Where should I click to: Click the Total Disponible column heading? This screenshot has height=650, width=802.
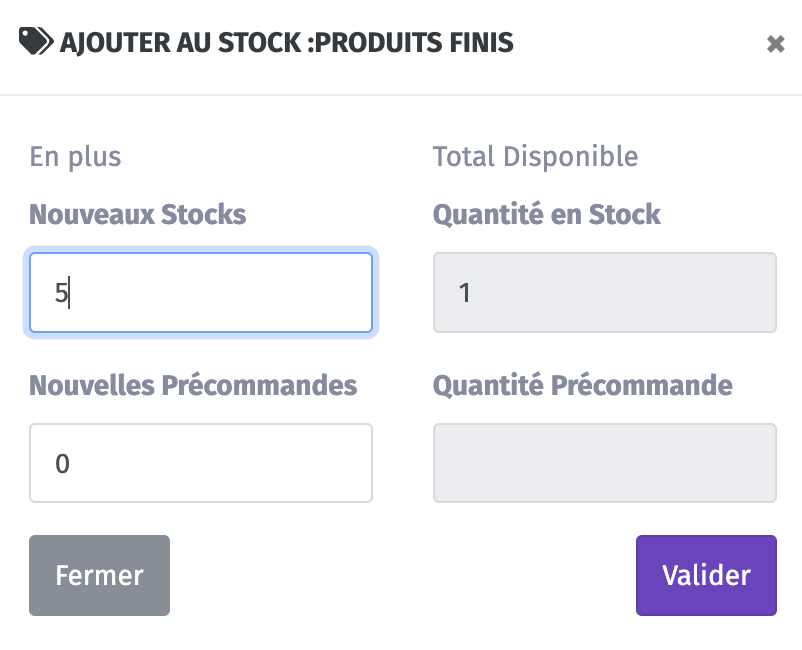coord(536,156)
